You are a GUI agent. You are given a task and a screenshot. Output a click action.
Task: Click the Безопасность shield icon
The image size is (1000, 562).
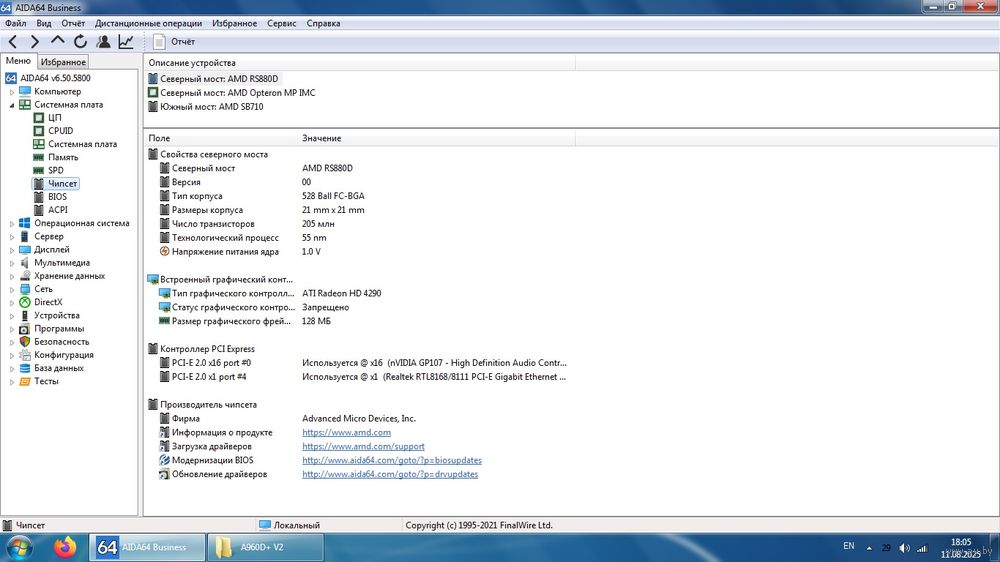click(25, 342)
